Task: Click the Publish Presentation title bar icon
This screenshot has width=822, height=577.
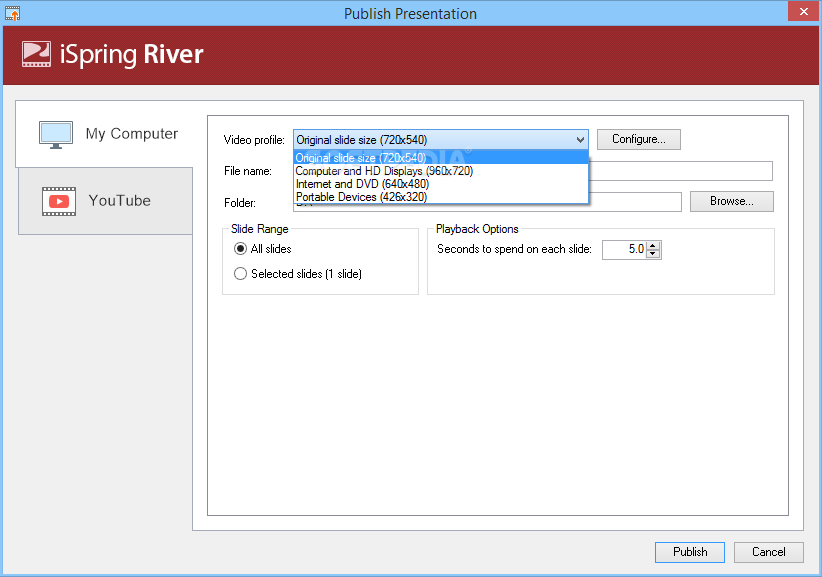Action: point(12,13)
